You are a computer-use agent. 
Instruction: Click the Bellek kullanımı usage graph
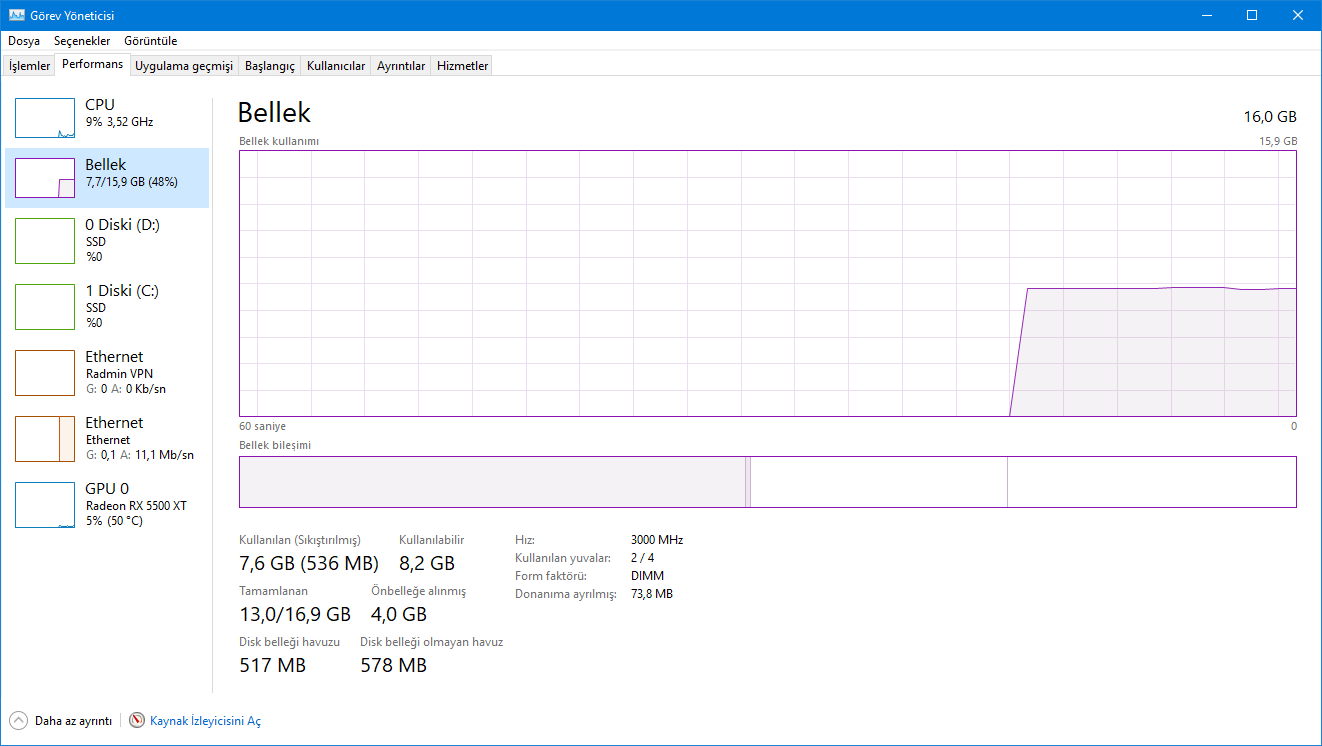[x=768, y=283]
